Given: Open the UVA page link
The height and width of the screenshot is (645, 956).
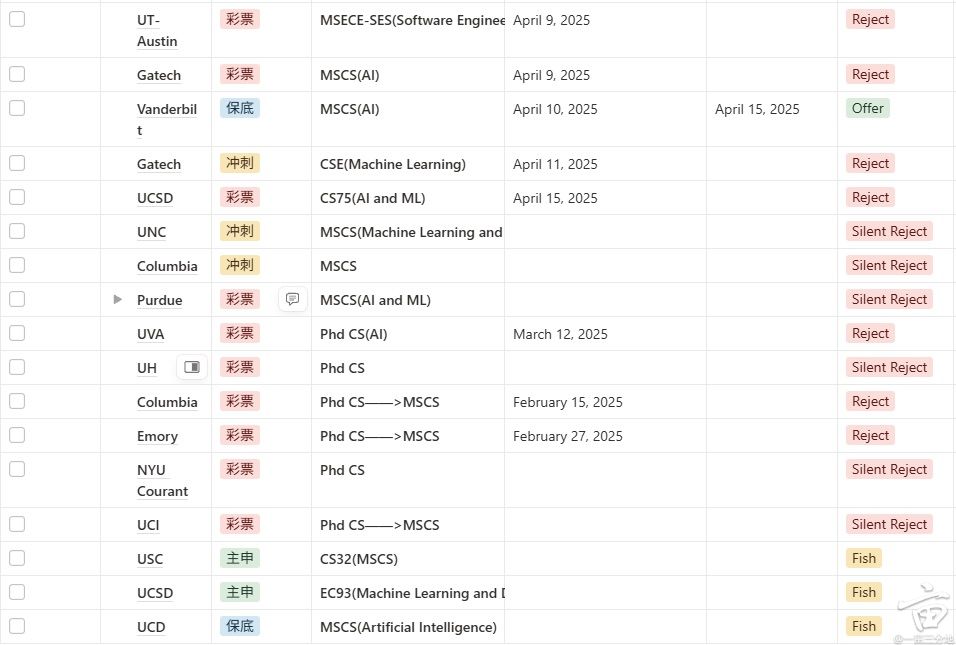Looking at the screenshot, I should point(150,334).
